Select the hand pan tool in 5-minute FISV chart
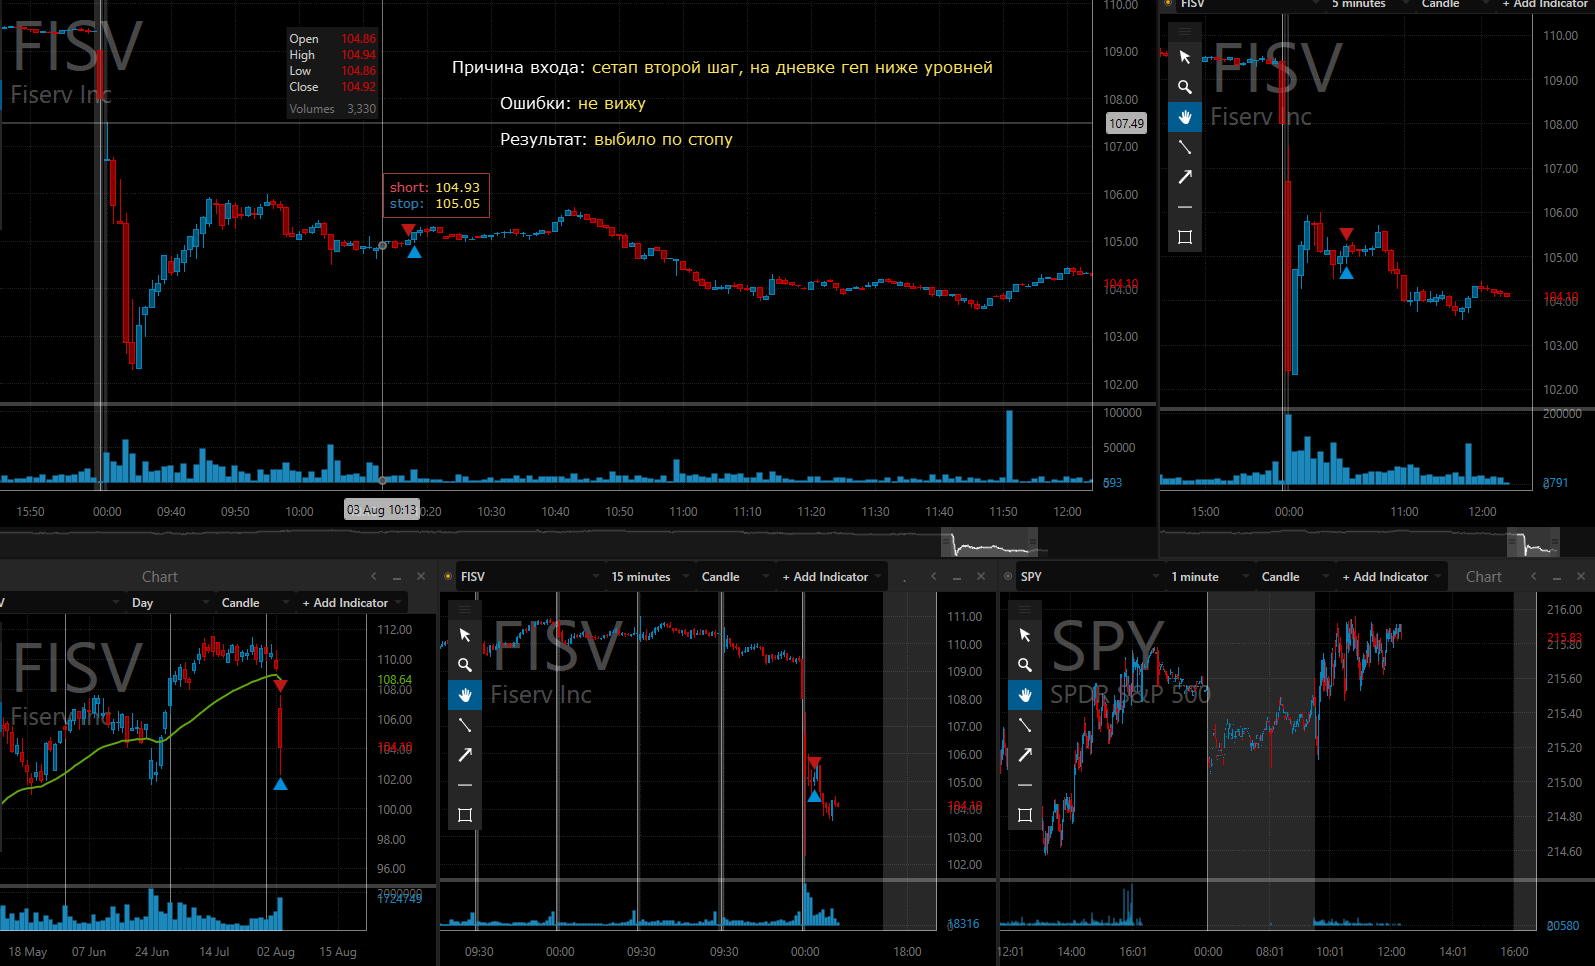The width and height of the screenshot is (1595, 966). point(1185,117)
